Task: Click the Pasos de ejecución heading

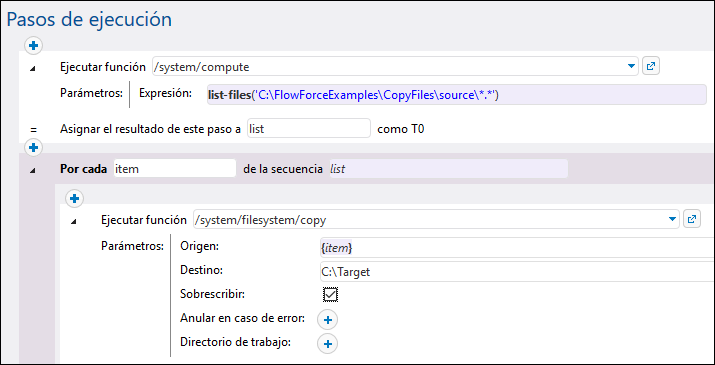Action: coord(89,20)
